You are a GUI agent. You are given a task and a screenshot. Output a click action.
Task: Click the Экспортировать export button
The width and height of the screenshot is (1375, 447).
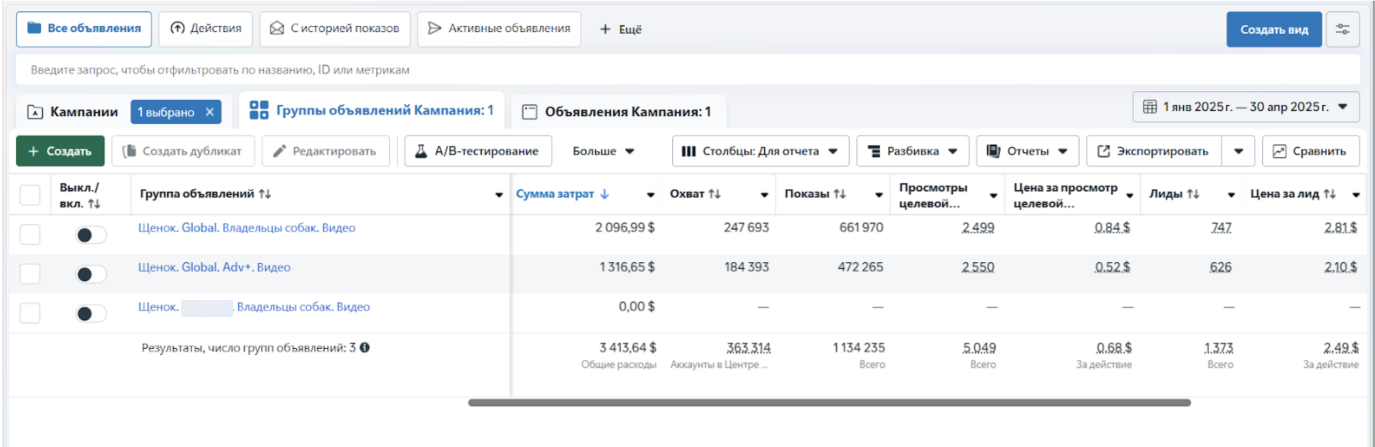click(x=1154, y=151)
